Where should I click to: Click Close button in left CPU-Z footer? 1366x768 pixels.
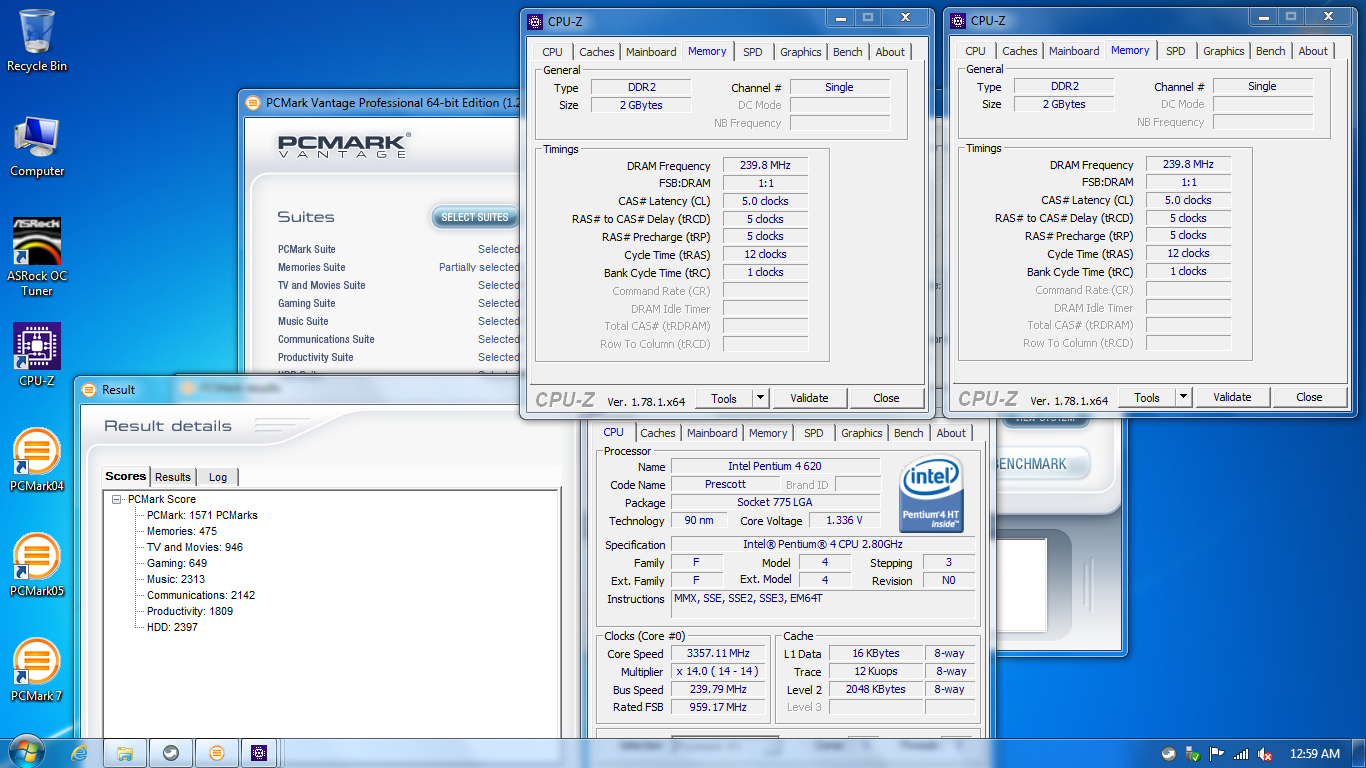[886, 398]
